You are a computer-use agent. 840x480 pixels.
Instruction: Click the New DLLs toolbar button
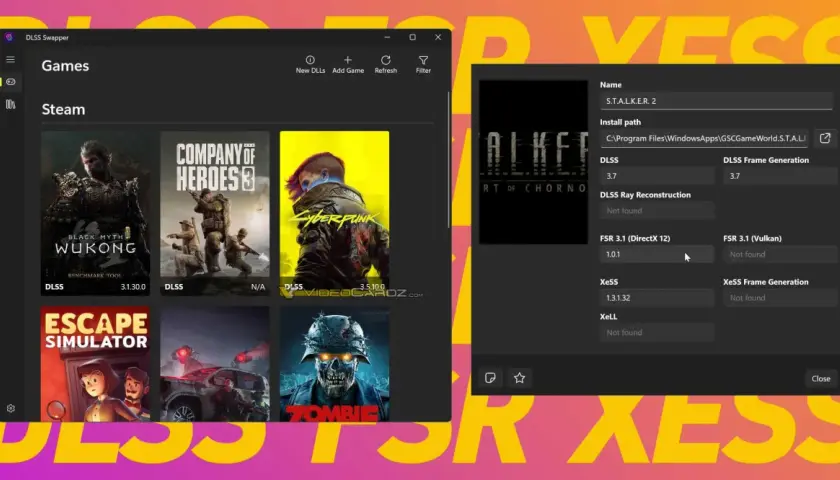(x=310, y=64)
